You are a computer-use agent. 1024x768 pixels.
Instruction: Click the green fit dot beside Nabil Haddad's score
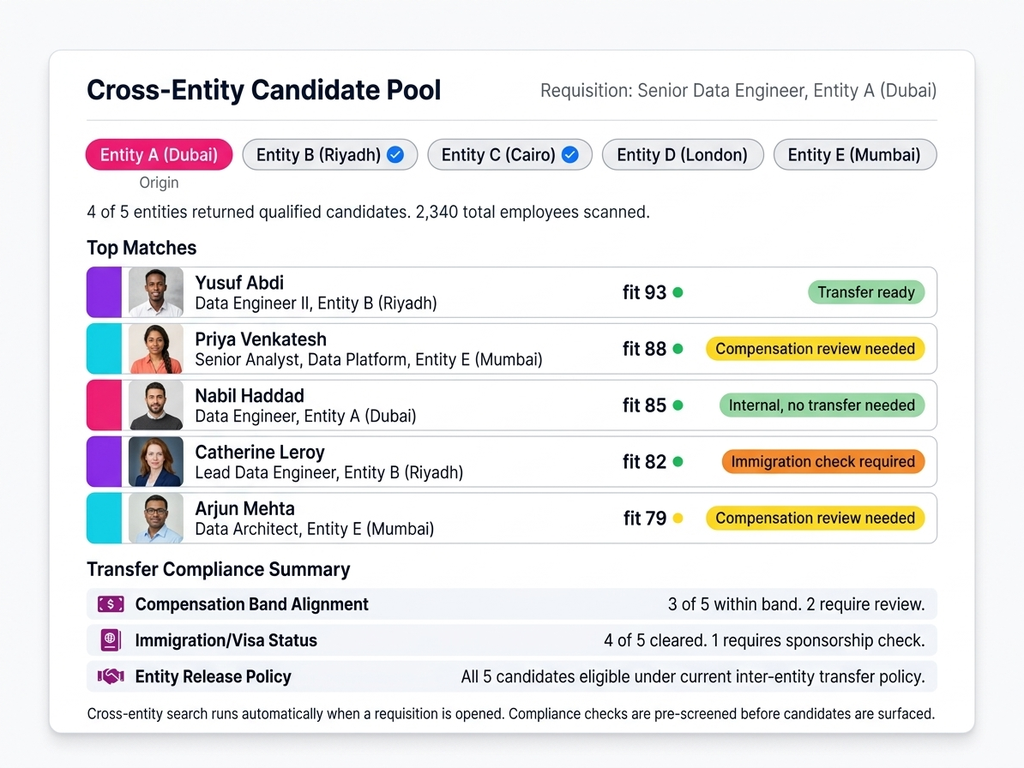(678, 405)
